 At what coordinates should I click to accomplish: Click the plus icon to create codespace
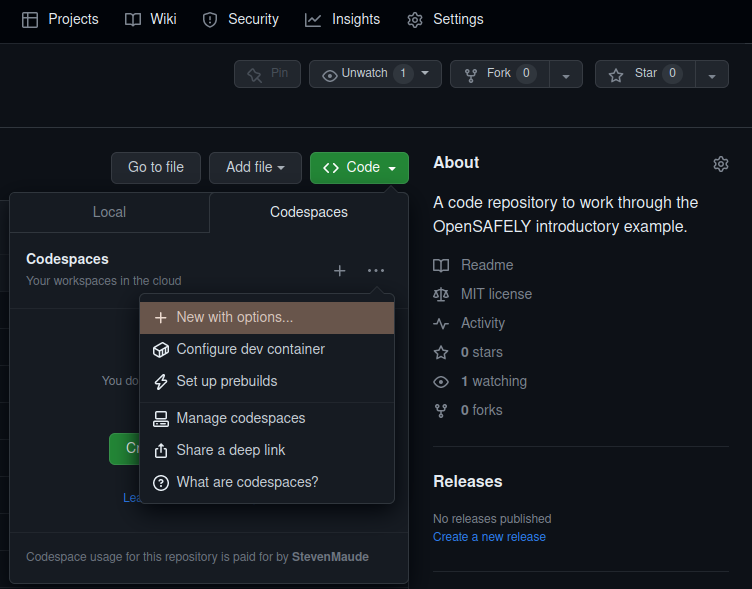pos(340,270)
